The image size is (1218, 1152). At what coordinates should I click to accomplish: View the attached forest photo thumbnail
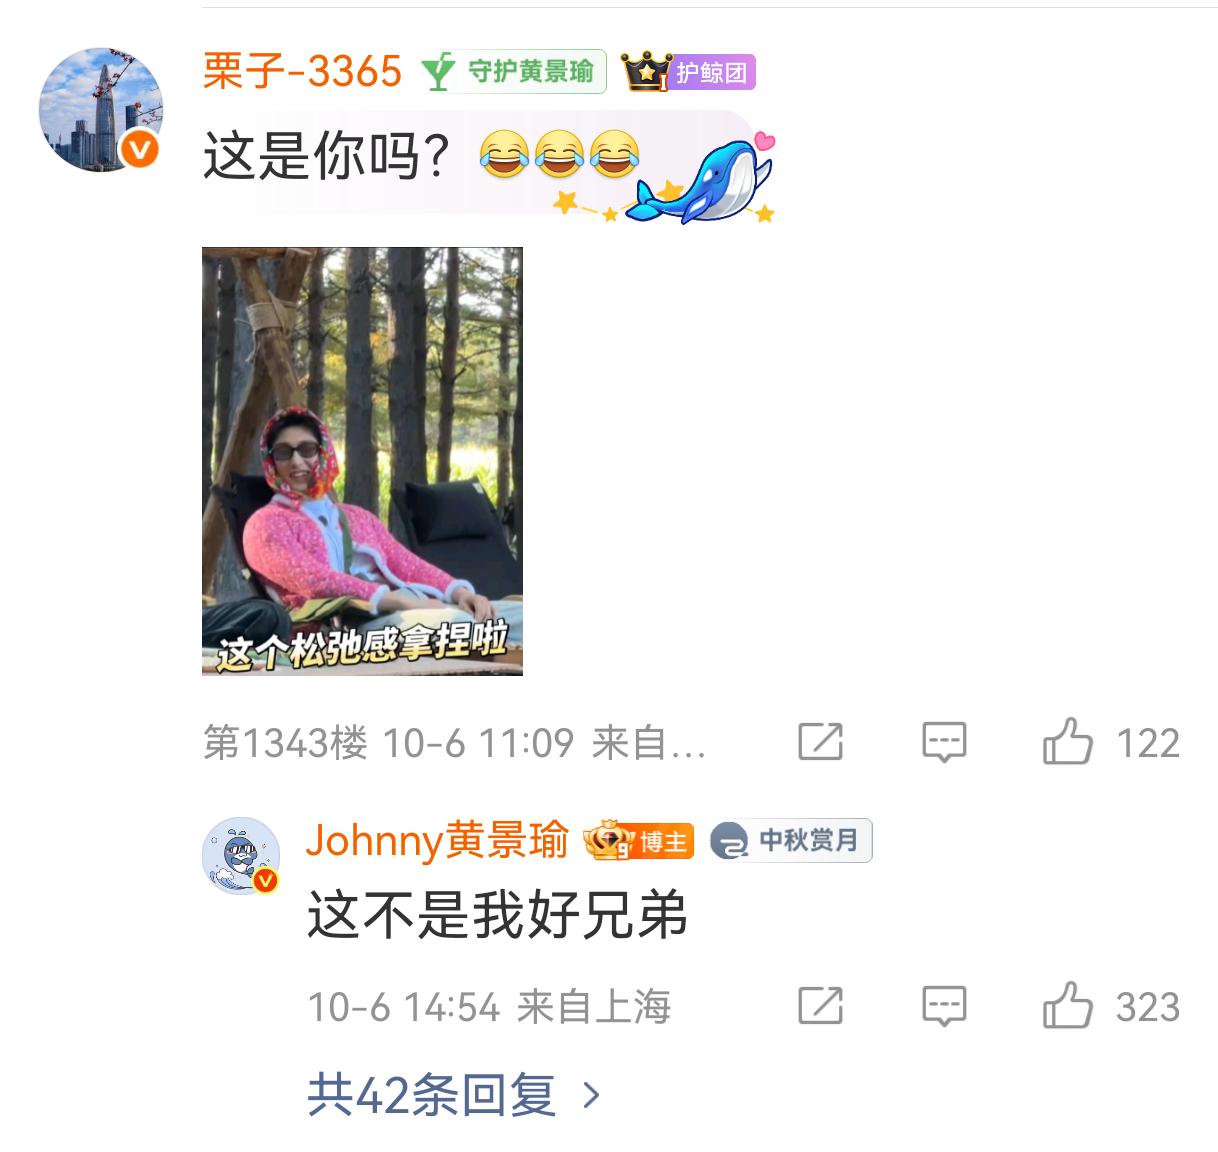(x=362, y=461)
